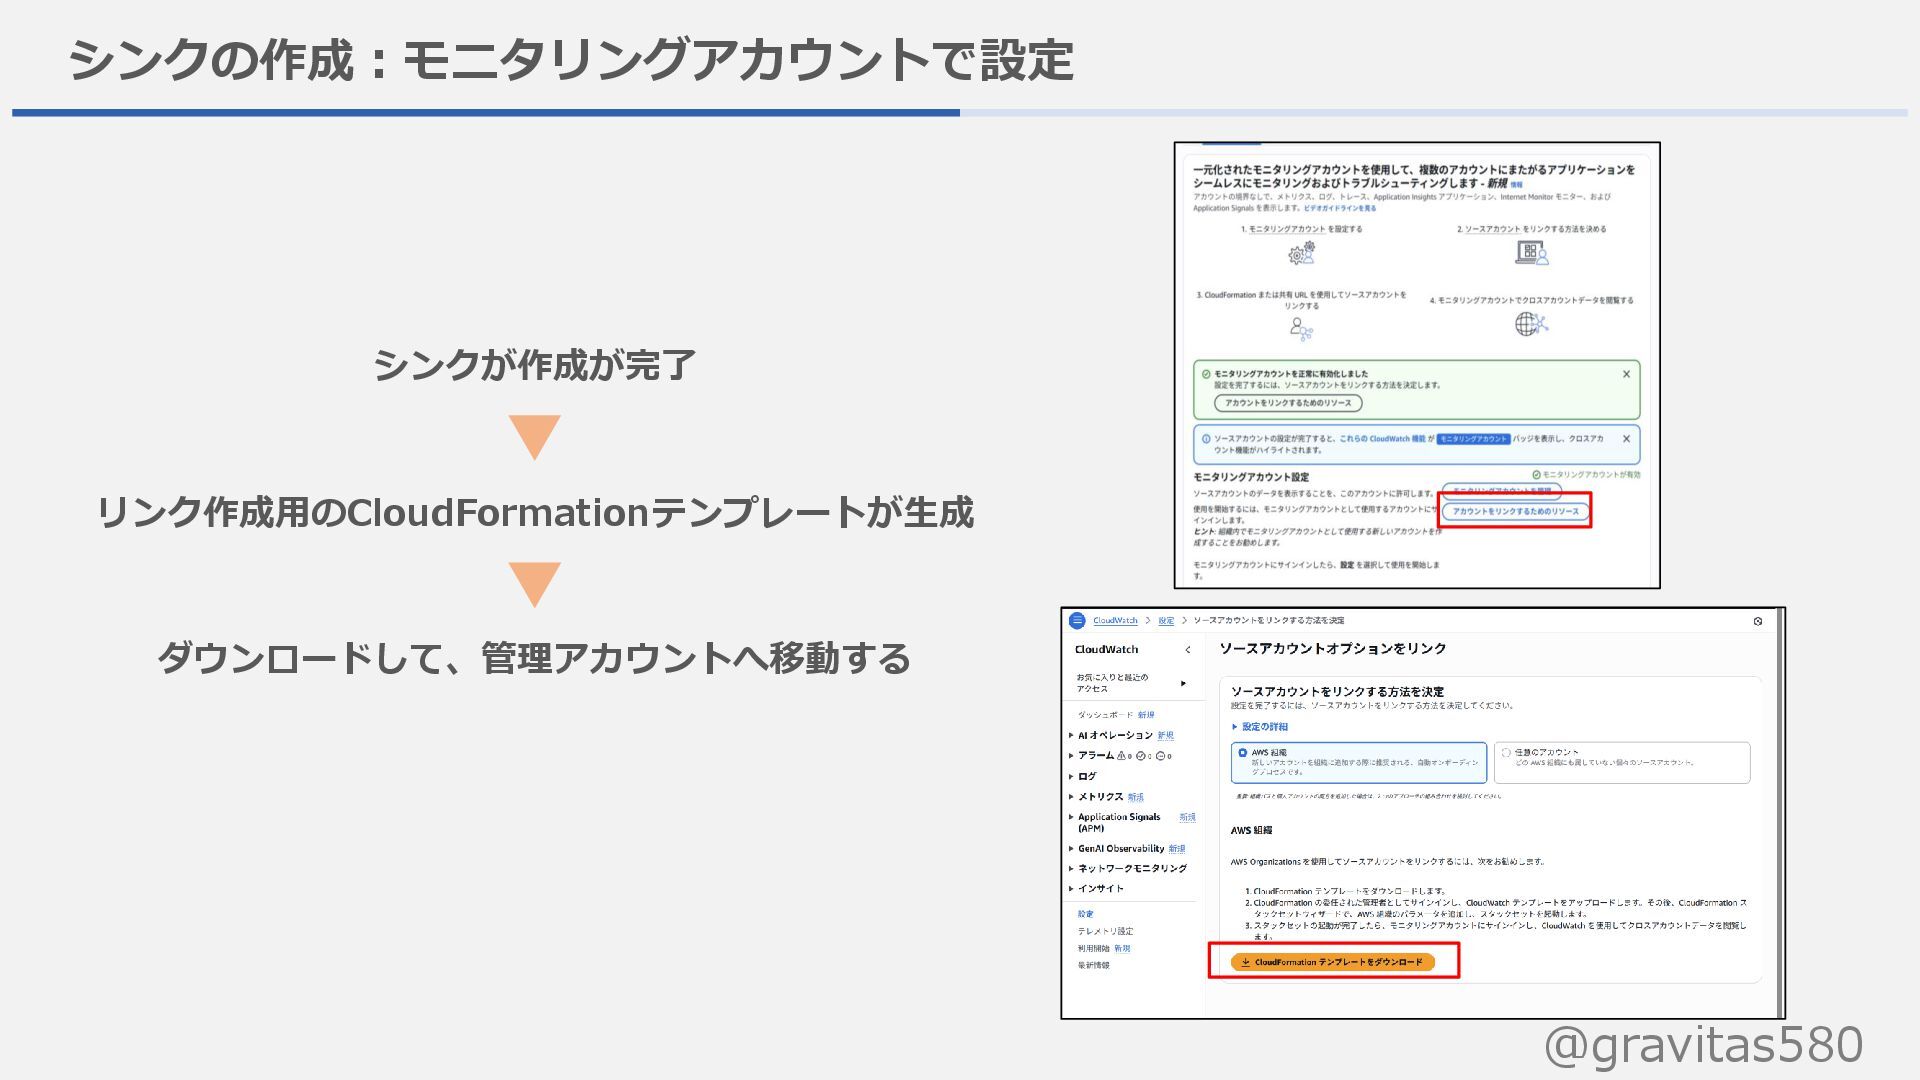The width and height of the screenshot is (1920, 1080).
Task: Select the 任意のアカウント radio option
Action: [x=1506, y=753]
